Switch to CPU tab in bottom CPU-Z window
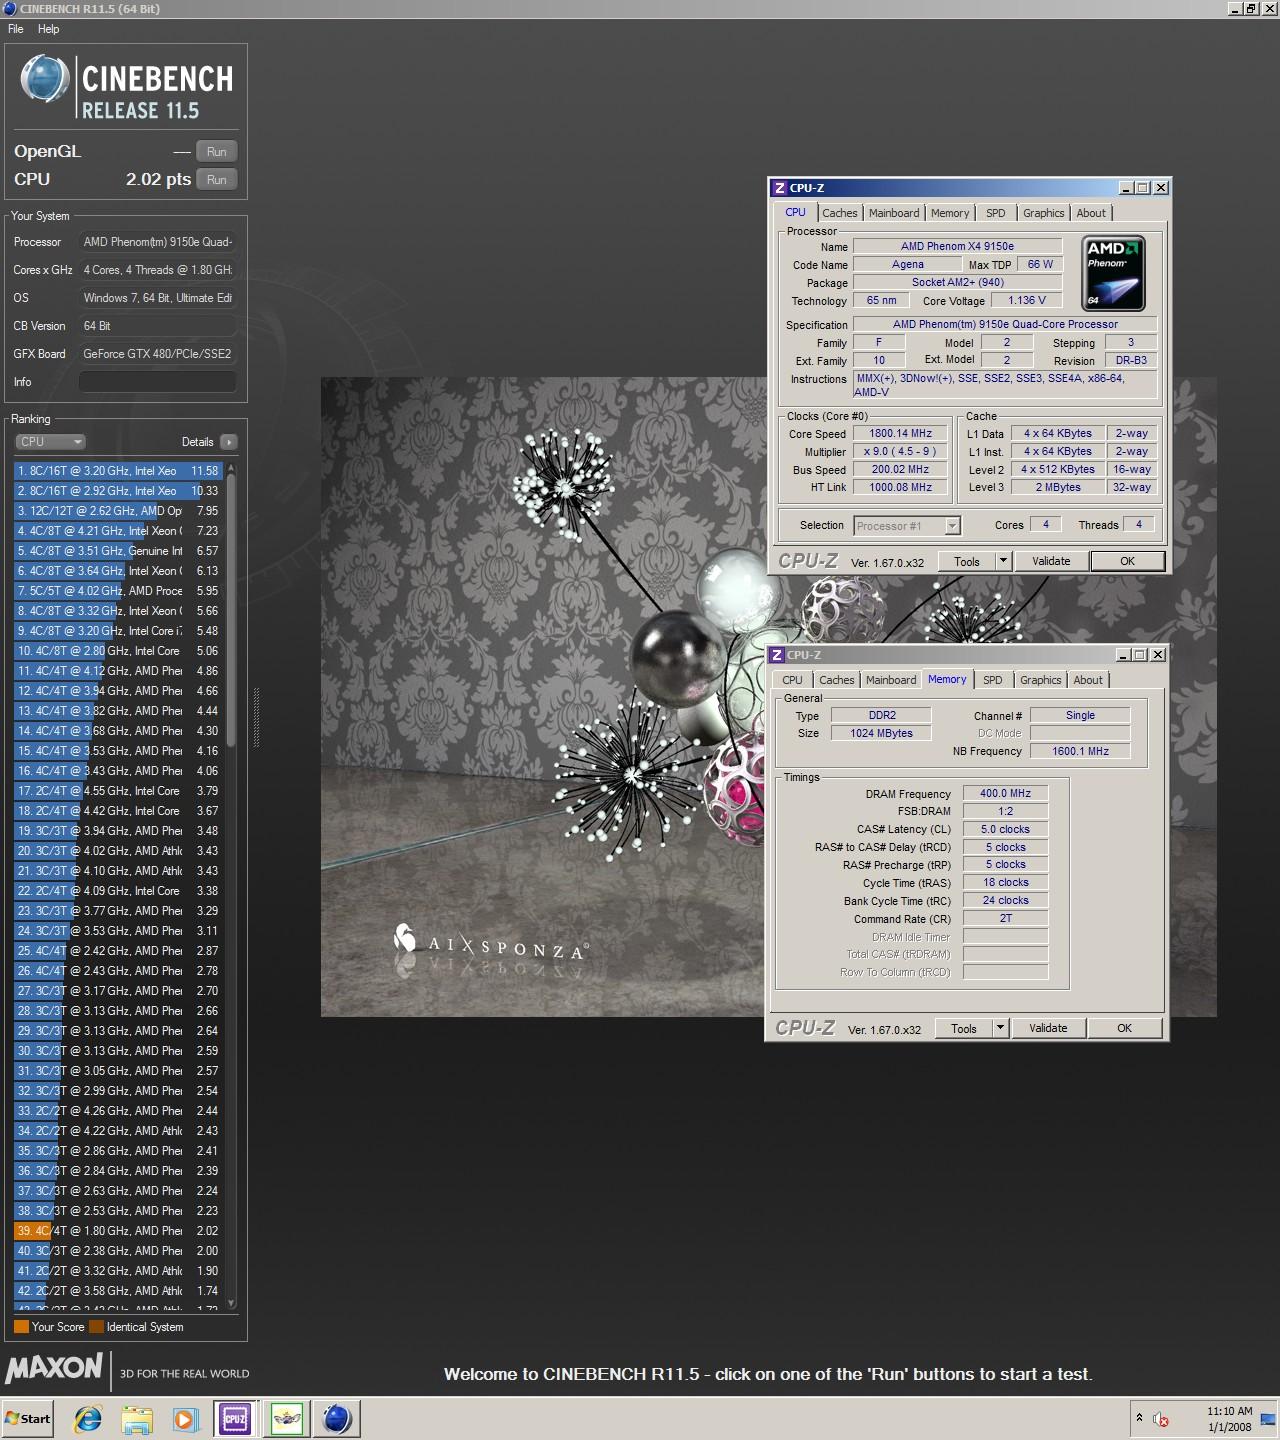The height and width of the screenshot is (1440, 1280). pos(792,680)
